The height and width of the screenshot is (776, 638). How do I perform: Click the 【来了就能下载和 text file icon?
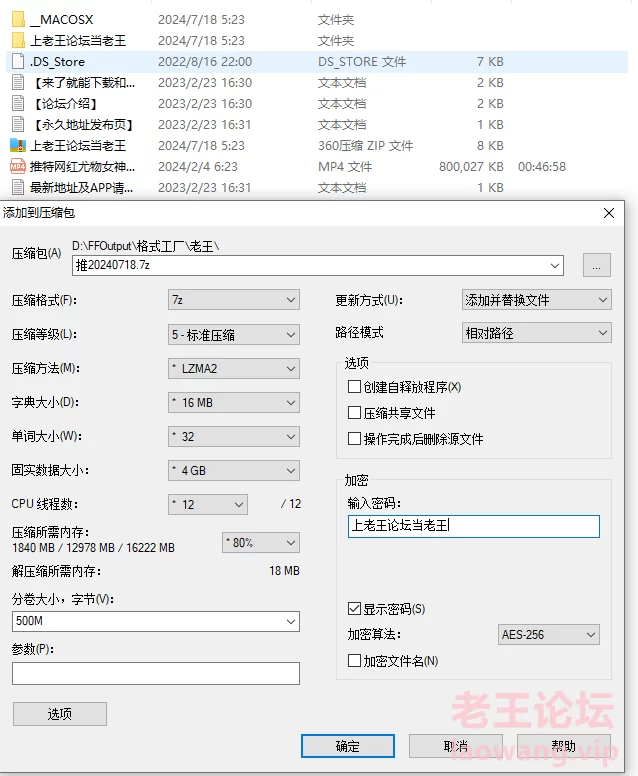[x=18, y=82]
